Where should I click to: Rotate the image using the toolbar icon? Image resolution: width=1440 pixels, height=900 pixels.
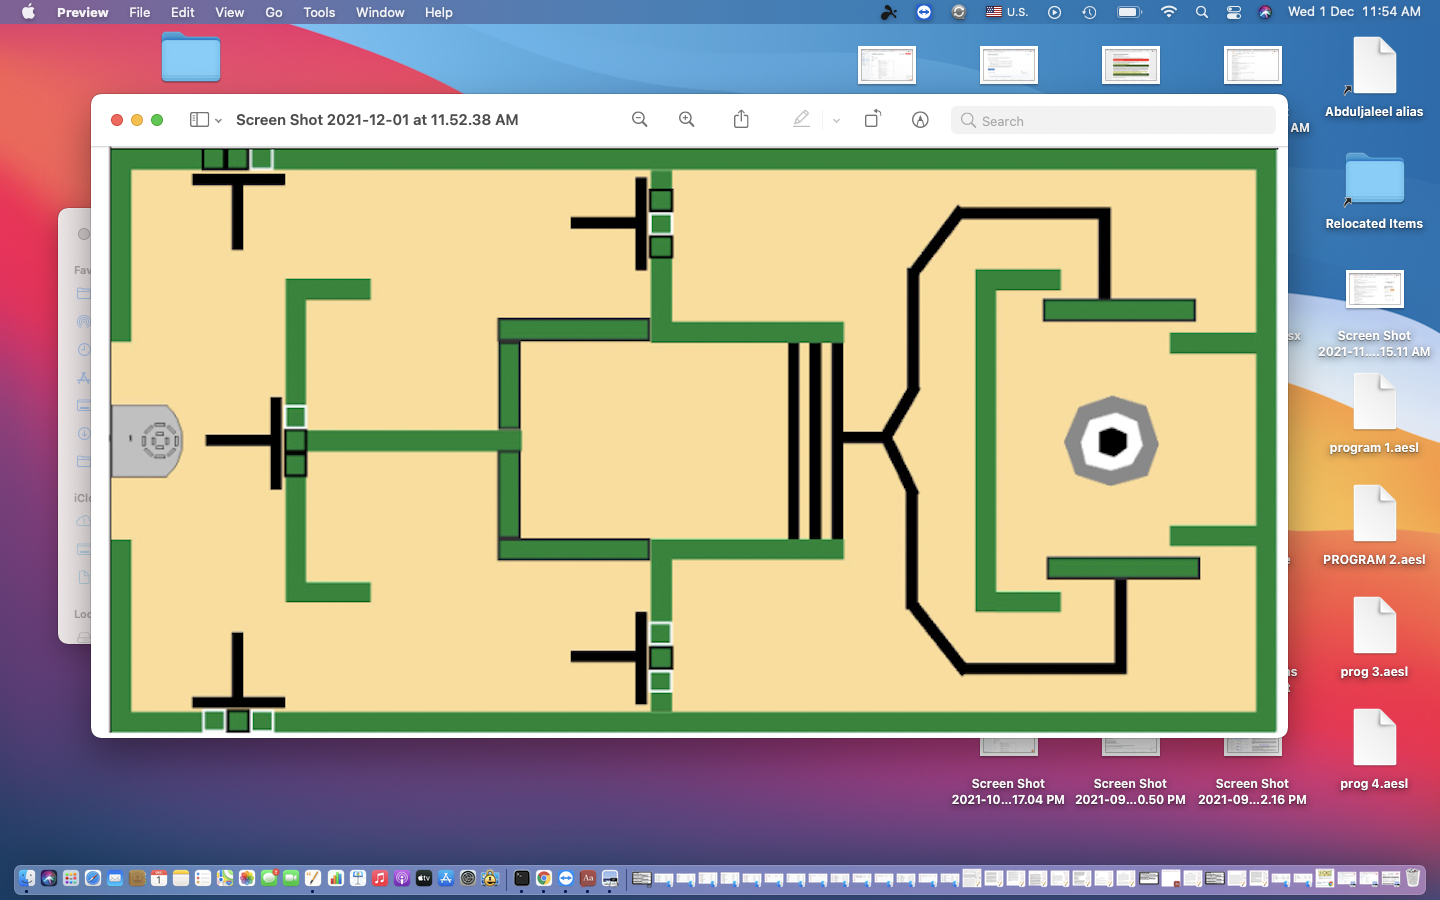point(871,119)
